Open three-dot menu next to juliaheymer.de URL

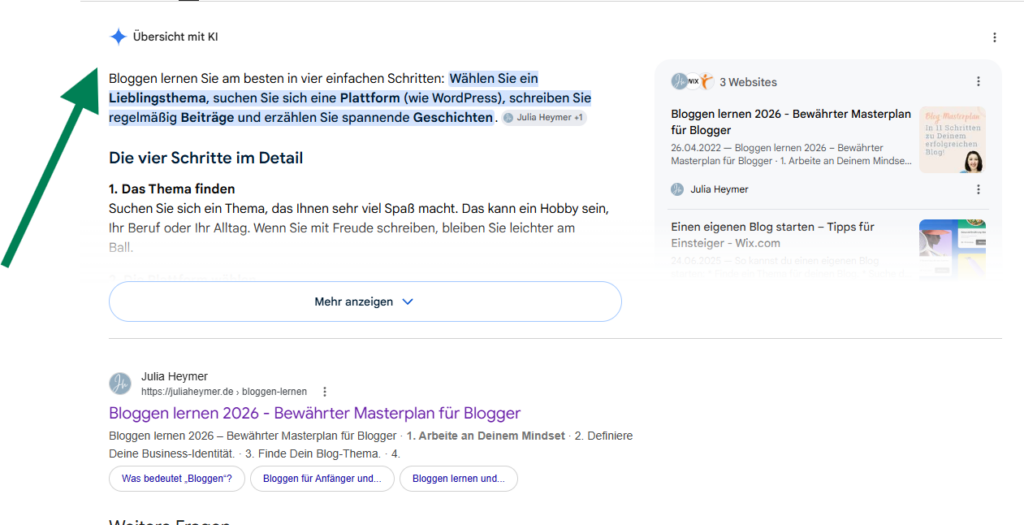(325, 392)
